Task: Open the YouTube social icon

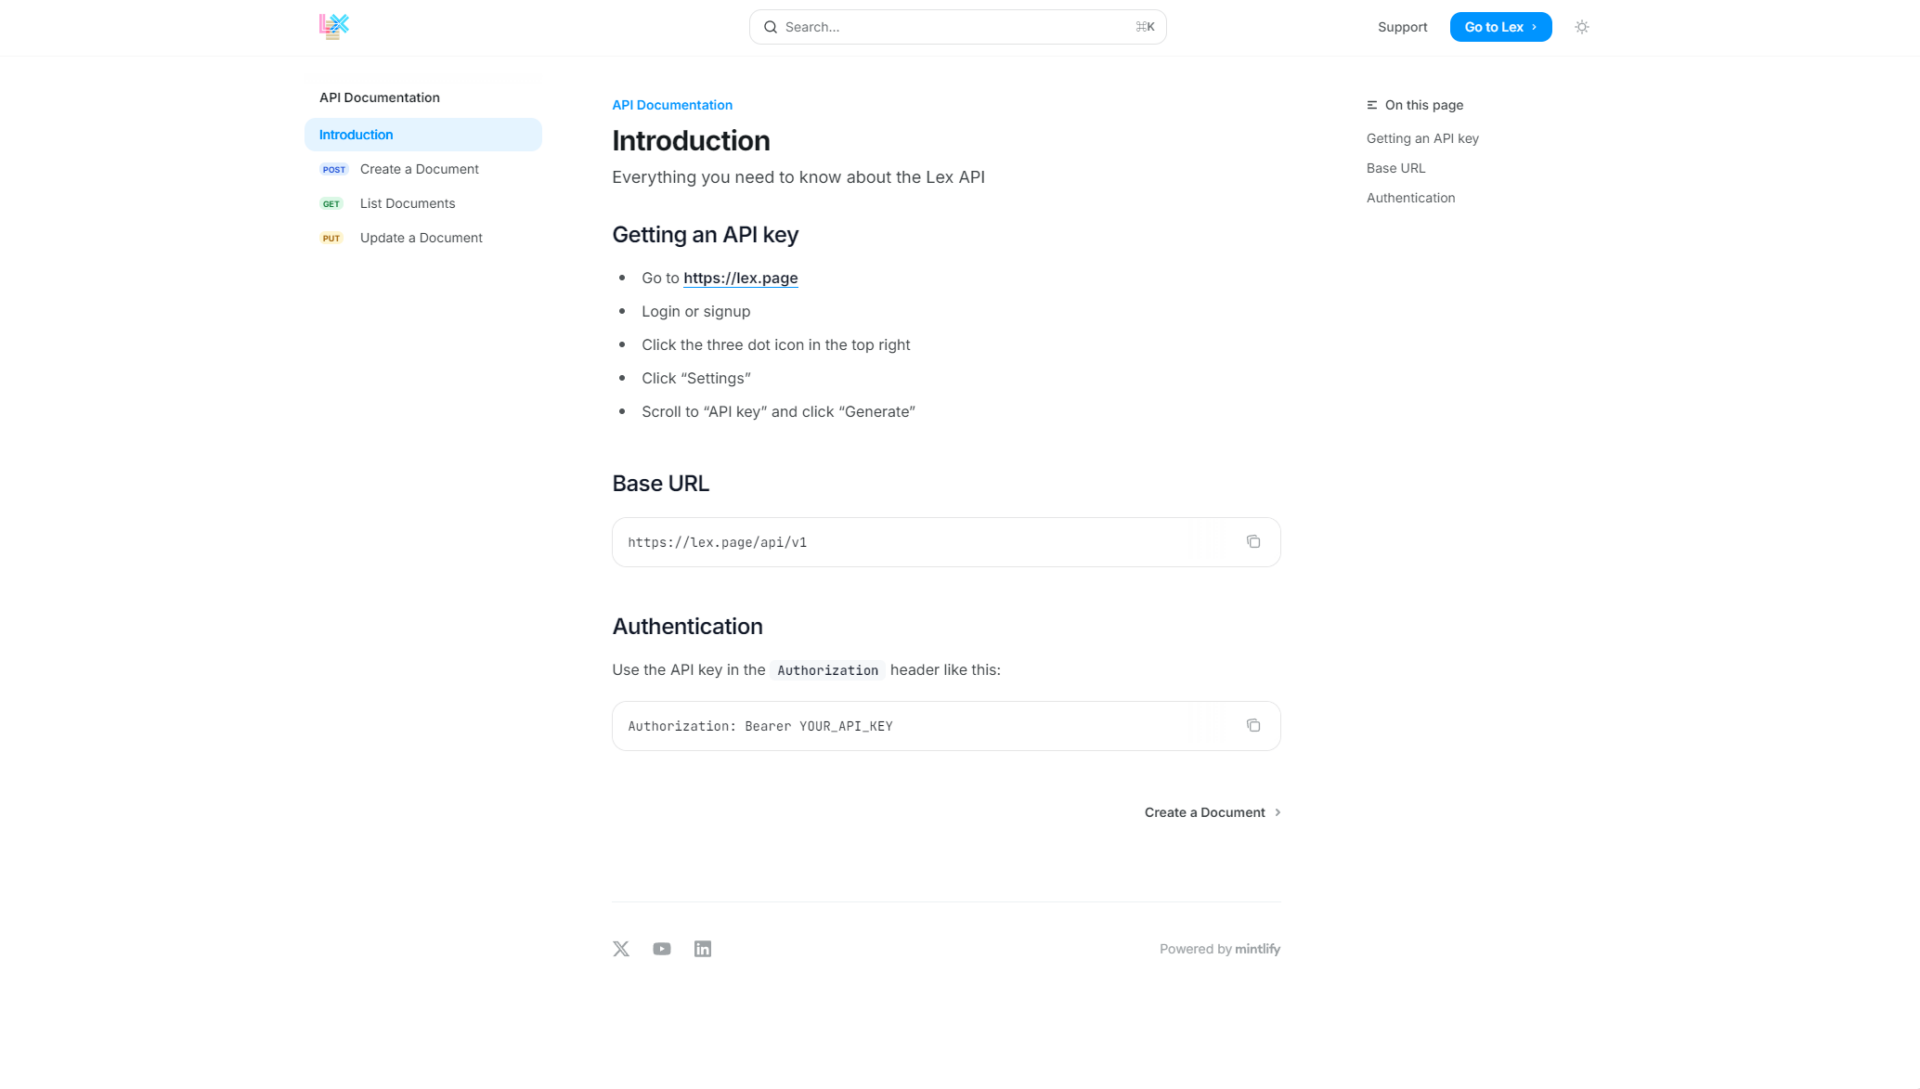Action: click(x=662, y=949)
